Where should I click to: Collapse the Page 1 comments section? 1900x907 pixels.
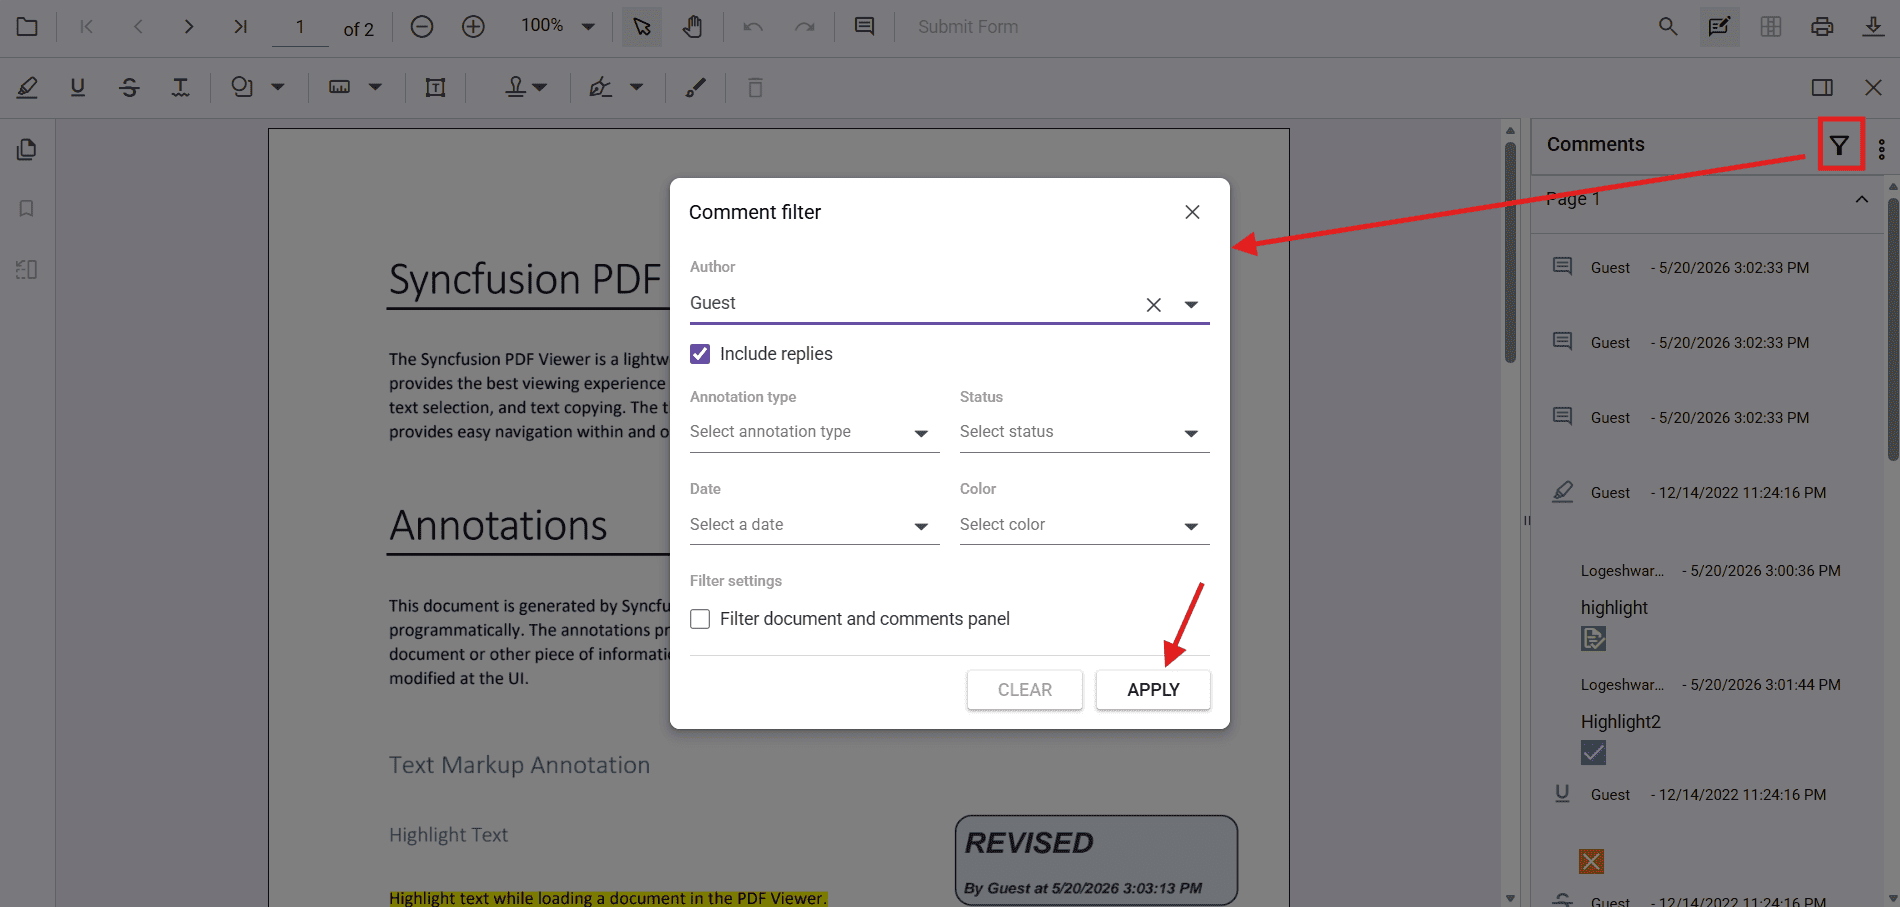(x=1861, y=199)
